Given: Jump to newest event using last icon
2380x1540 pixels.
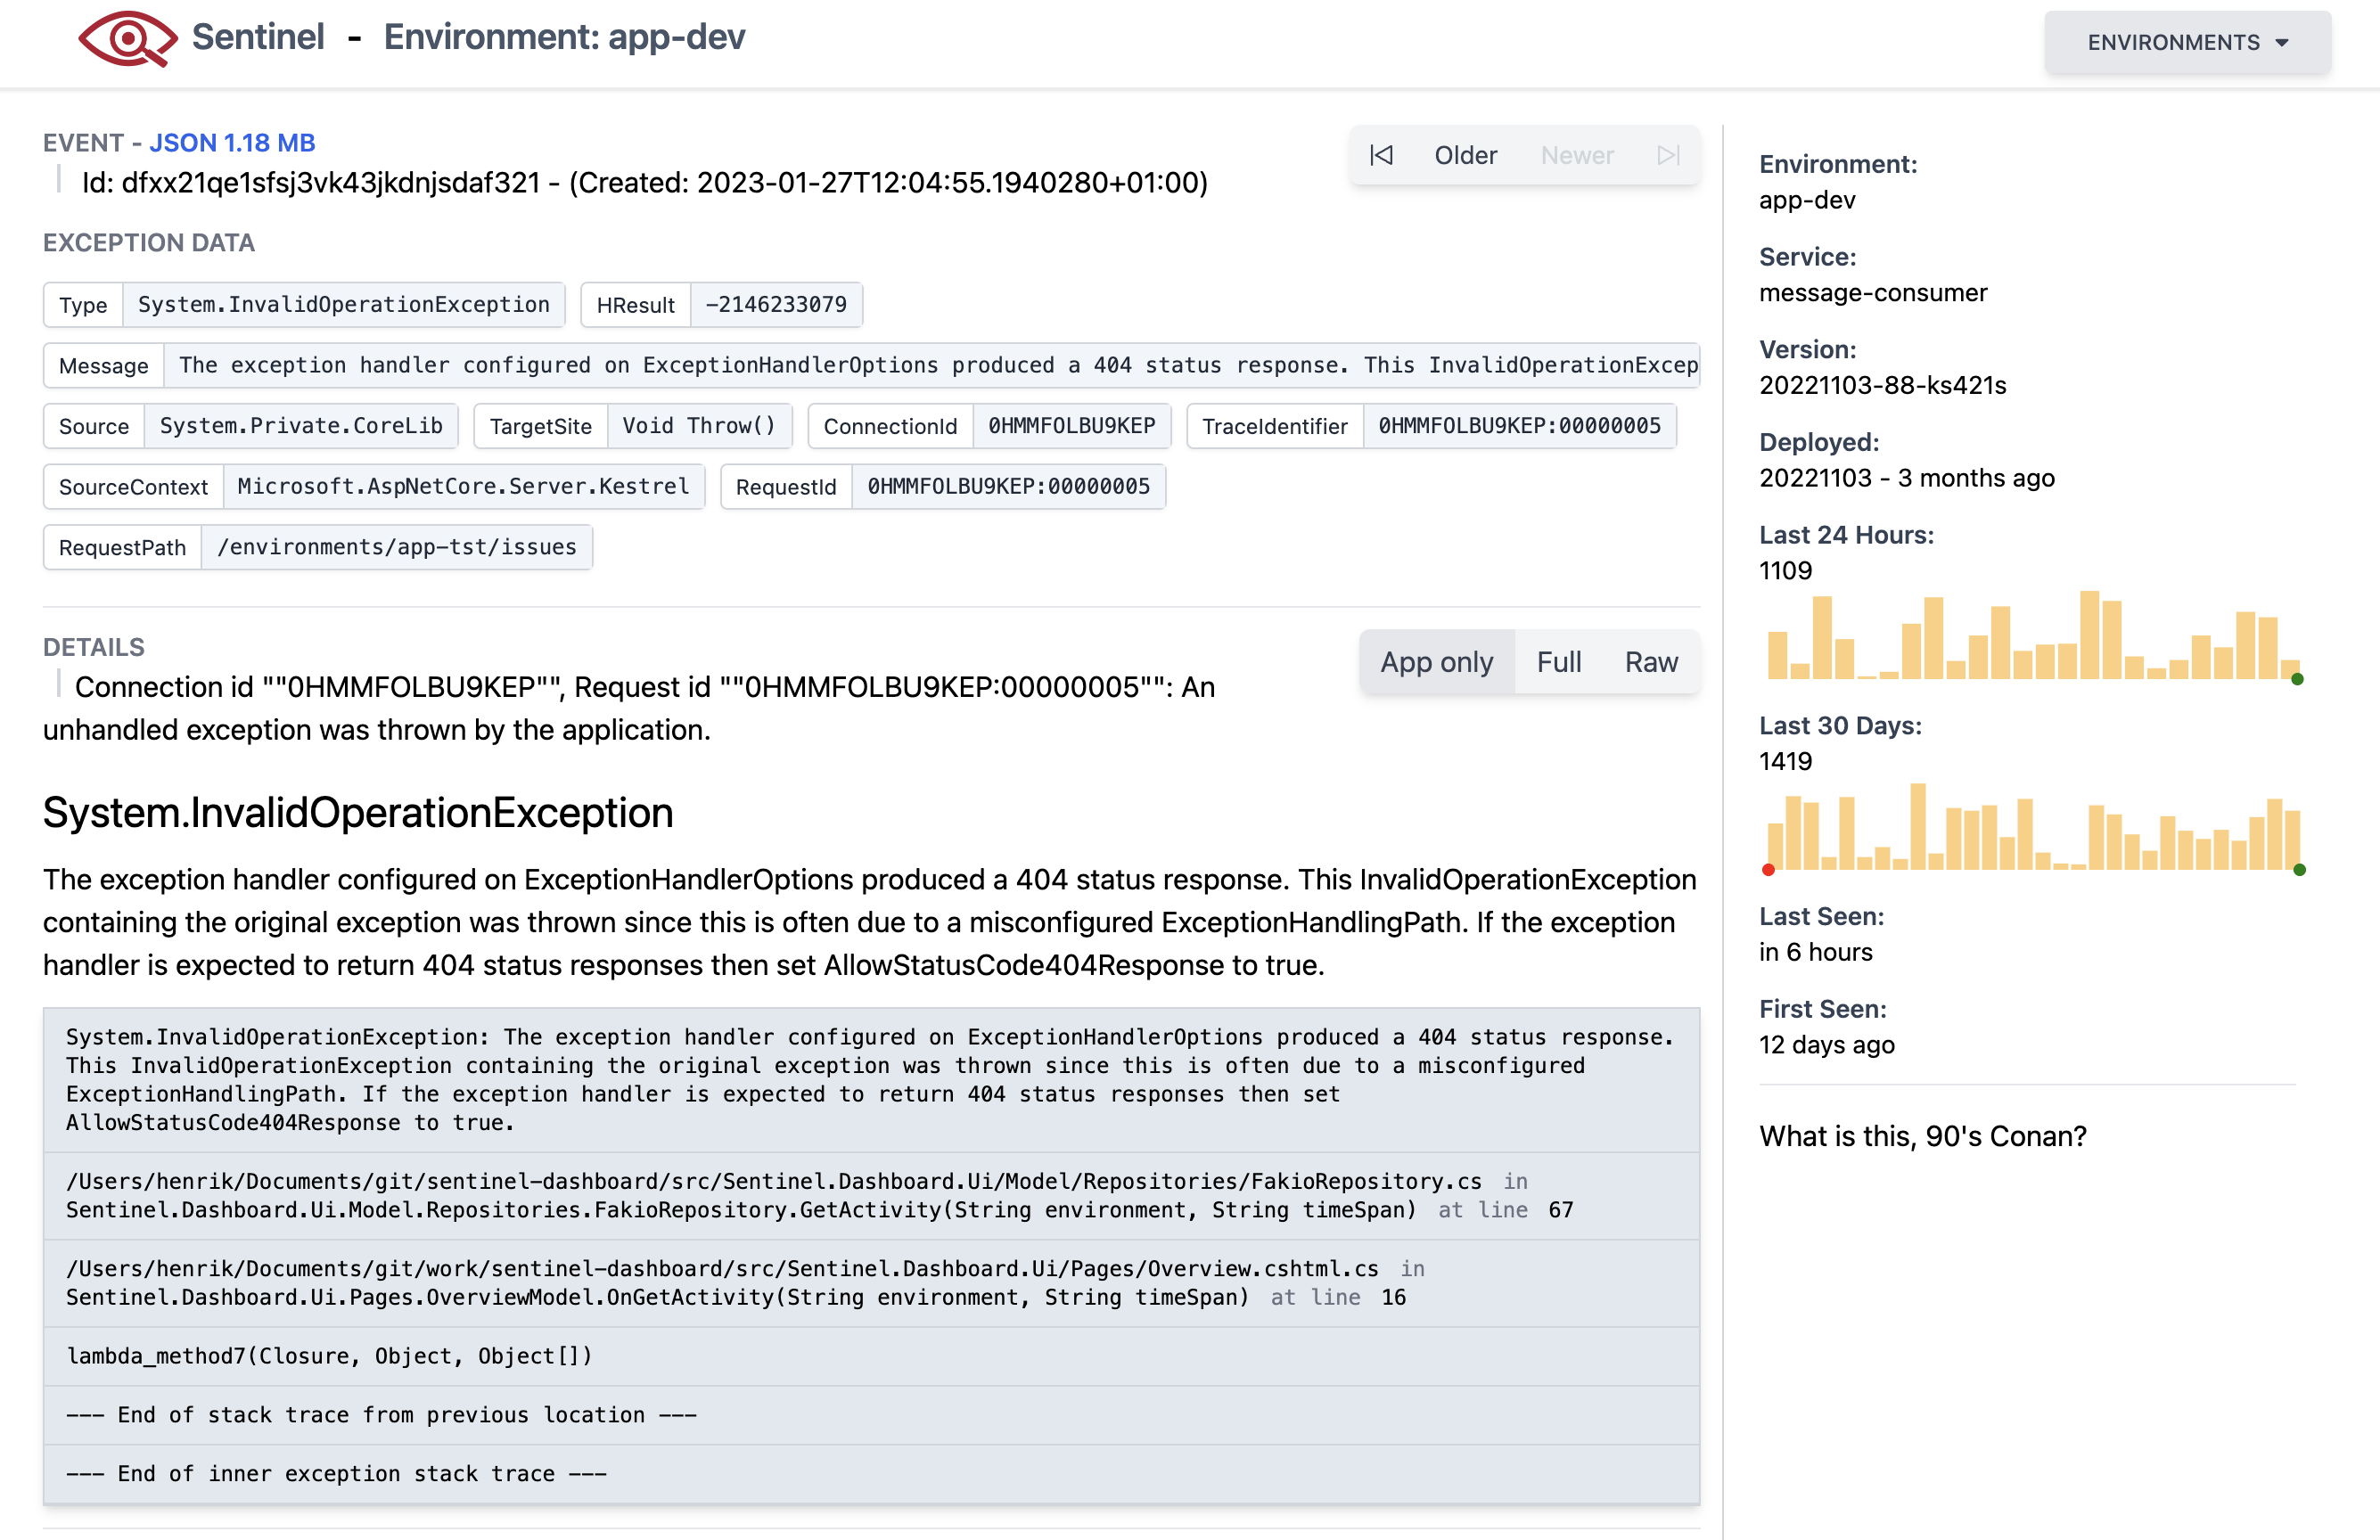Looking at the screenshot, I should 1667,155.
